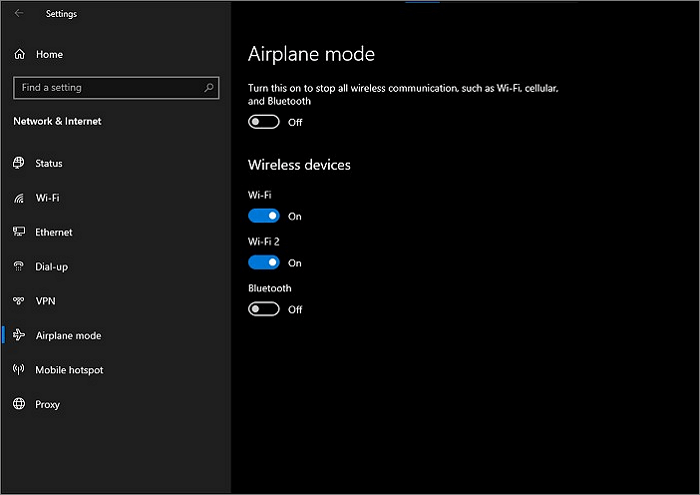Click the Home house icon
The width and height of the screenshot is (700, 495).
(20, 54)
